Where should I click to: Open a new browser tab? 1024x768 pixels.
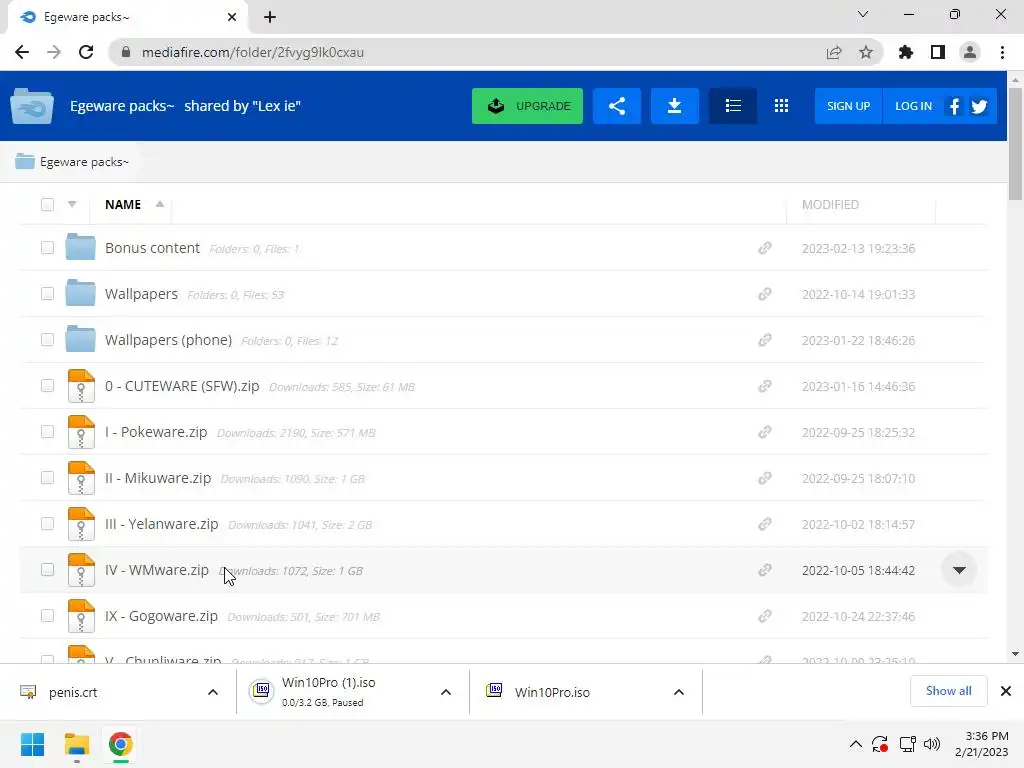tap(270, 18)
